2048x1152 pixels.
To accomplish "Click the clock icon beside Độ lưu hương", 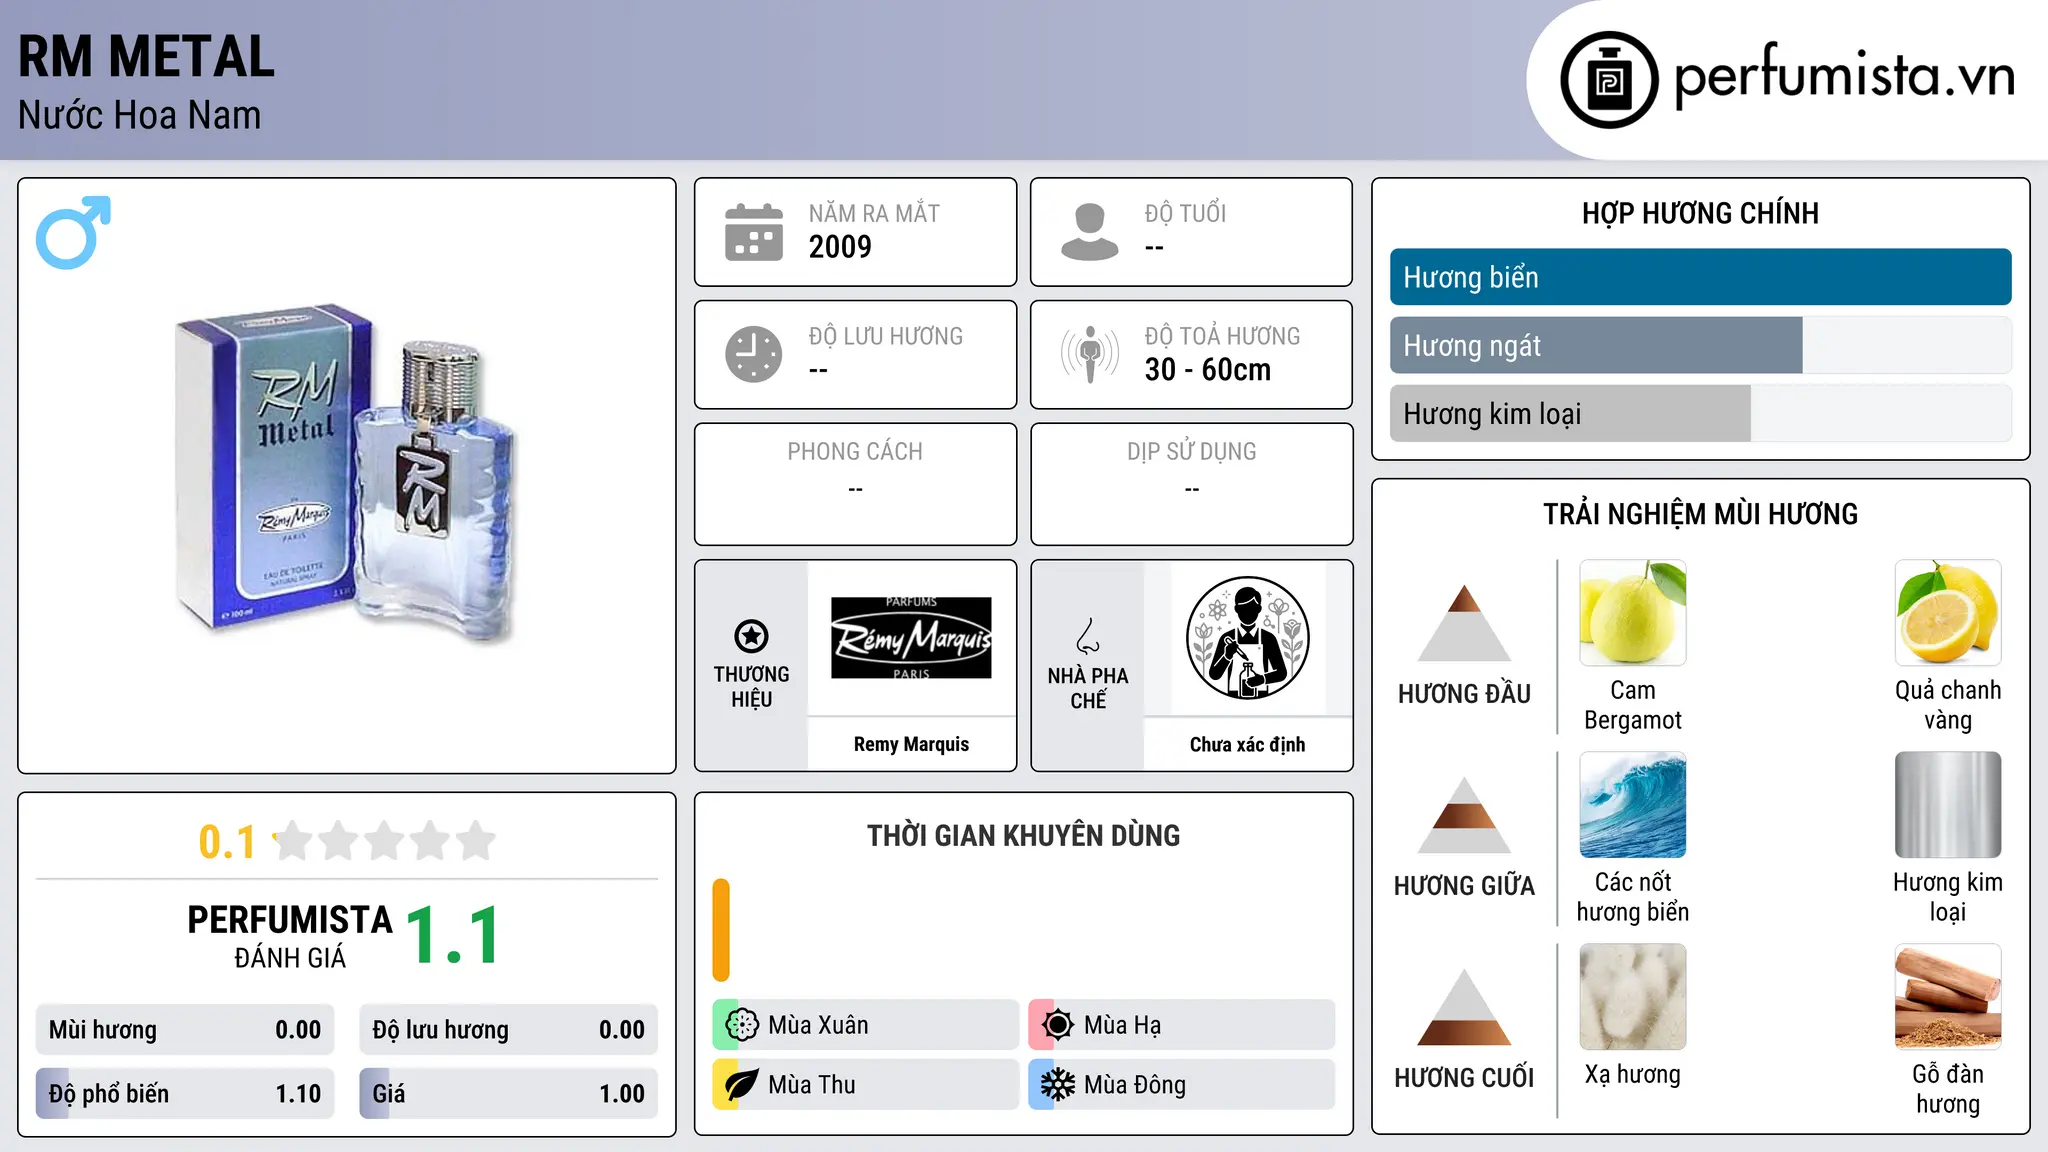I will (754, 354).
